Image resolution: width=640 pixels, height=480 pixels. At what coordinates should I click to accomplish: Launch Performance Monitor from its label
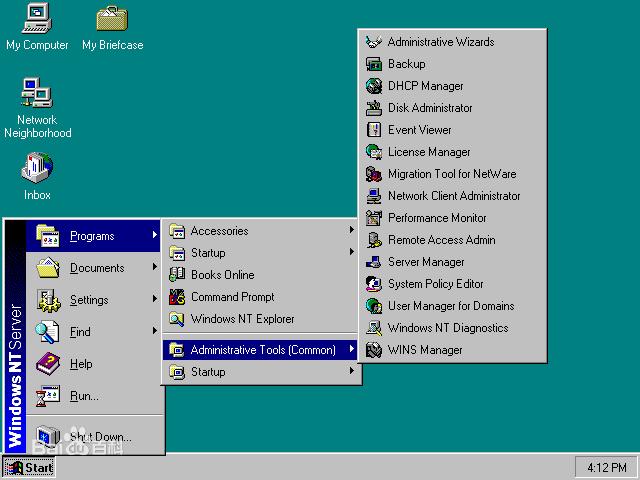[437, 218]
